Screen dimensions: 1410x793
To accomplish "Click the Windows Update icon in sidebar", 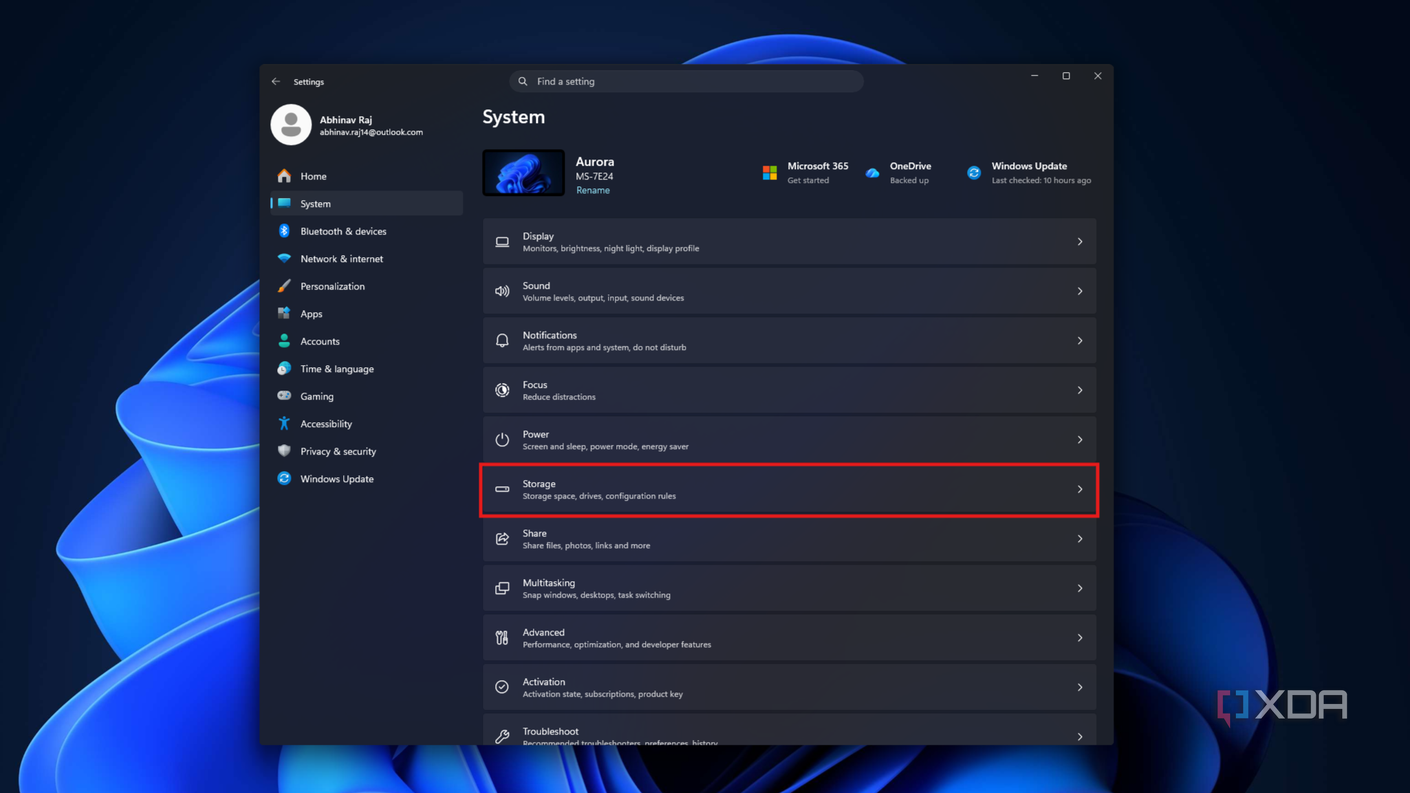I will point(284,478).
